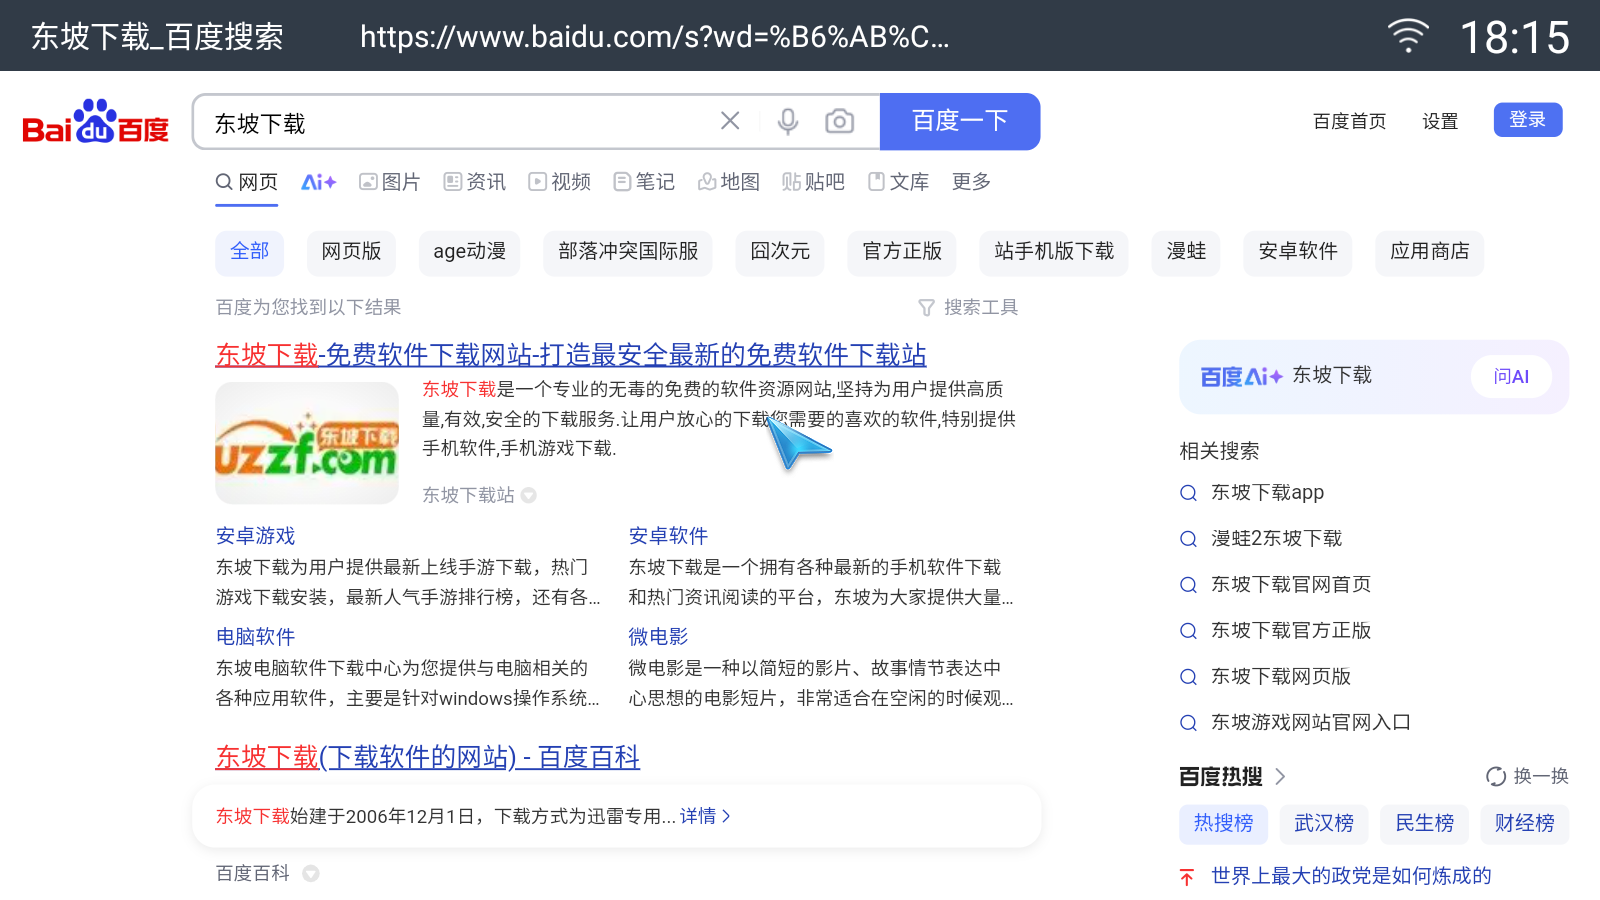Switch to the Ai+ tab
1600x900 pixels.
click(x=319, y=182)
